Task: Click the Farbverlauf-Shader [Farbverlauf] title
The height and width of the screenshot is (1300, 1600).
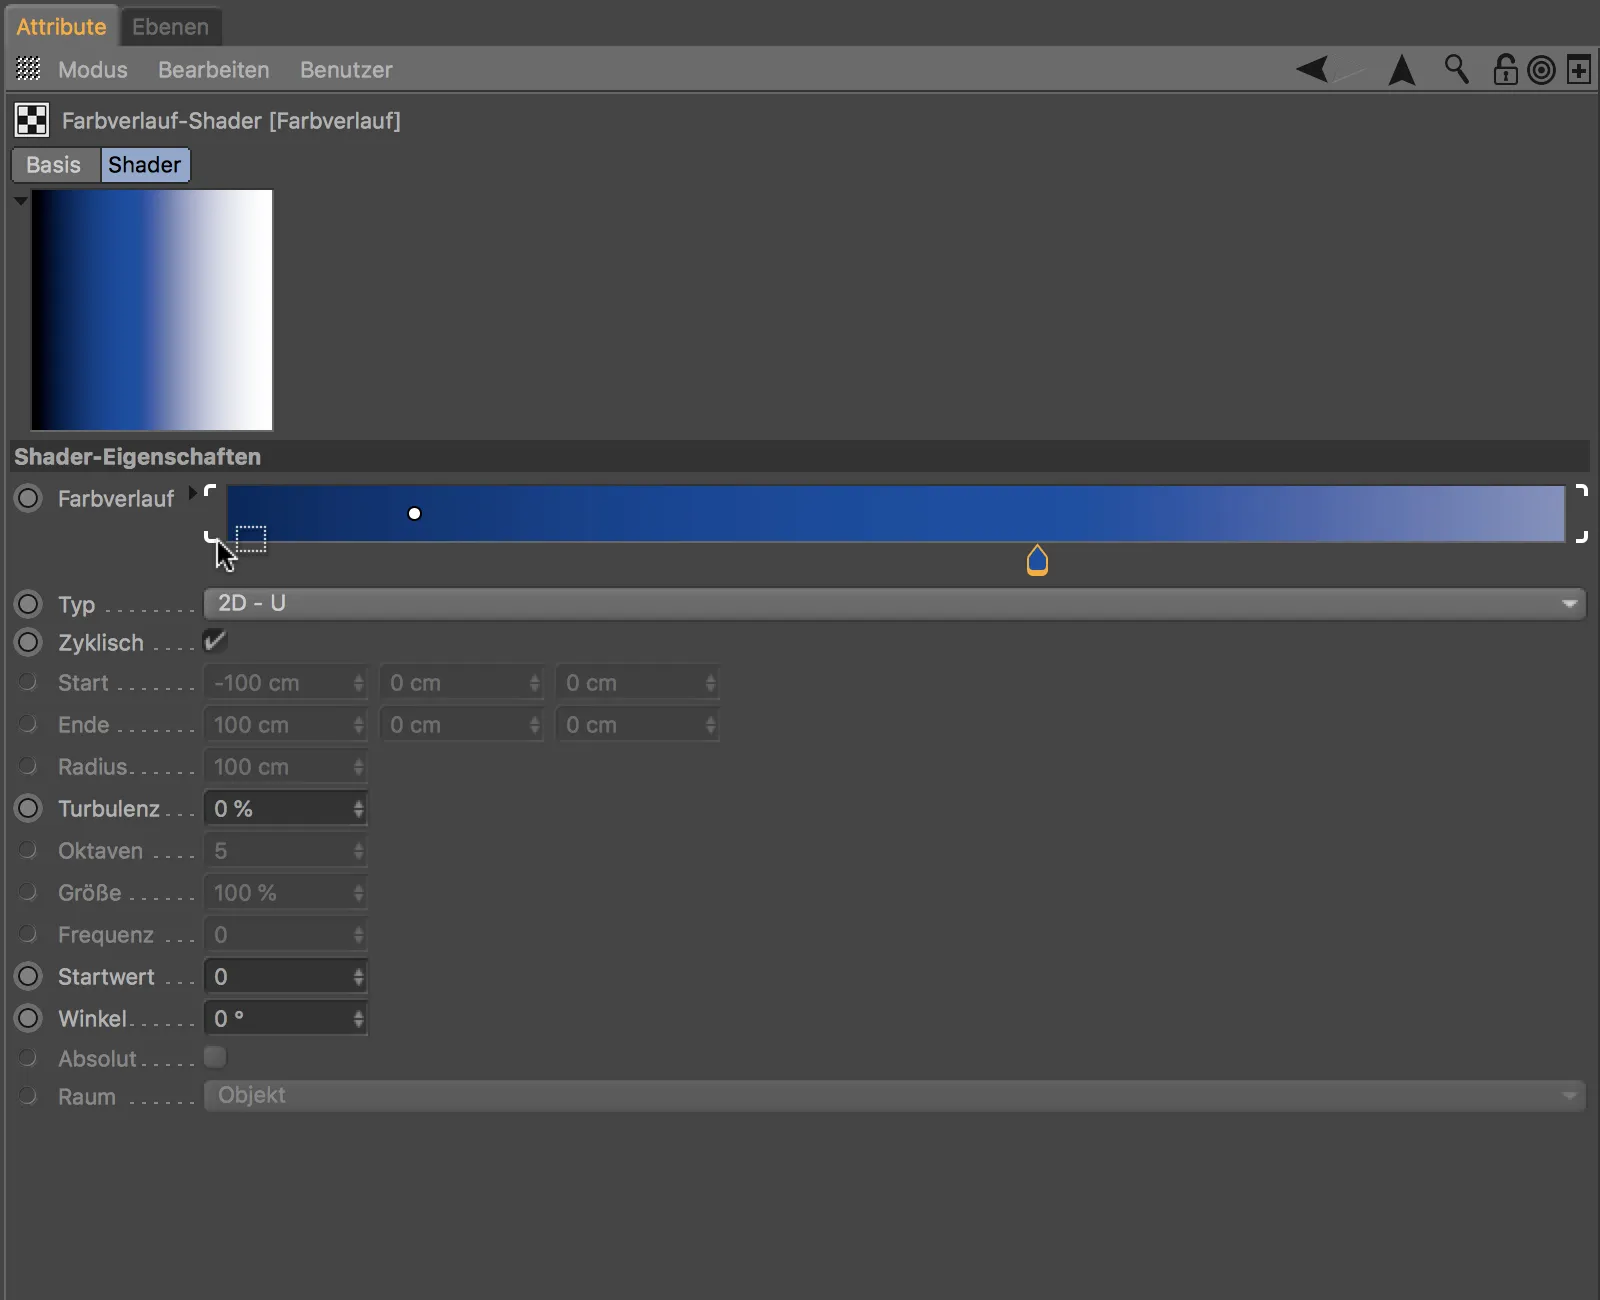Action: pos(231,121)
